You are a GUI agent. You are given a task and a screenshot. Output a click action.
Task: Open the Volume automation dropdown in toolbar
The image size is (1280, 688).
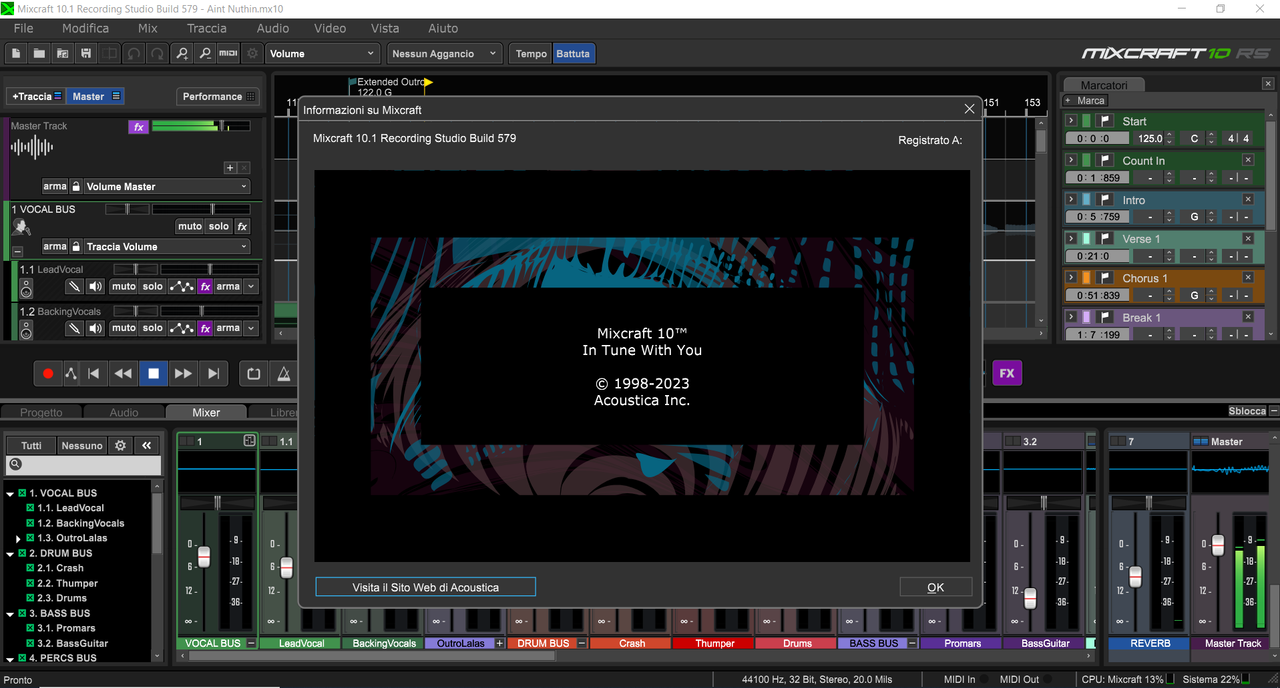(x=323, y=54)
